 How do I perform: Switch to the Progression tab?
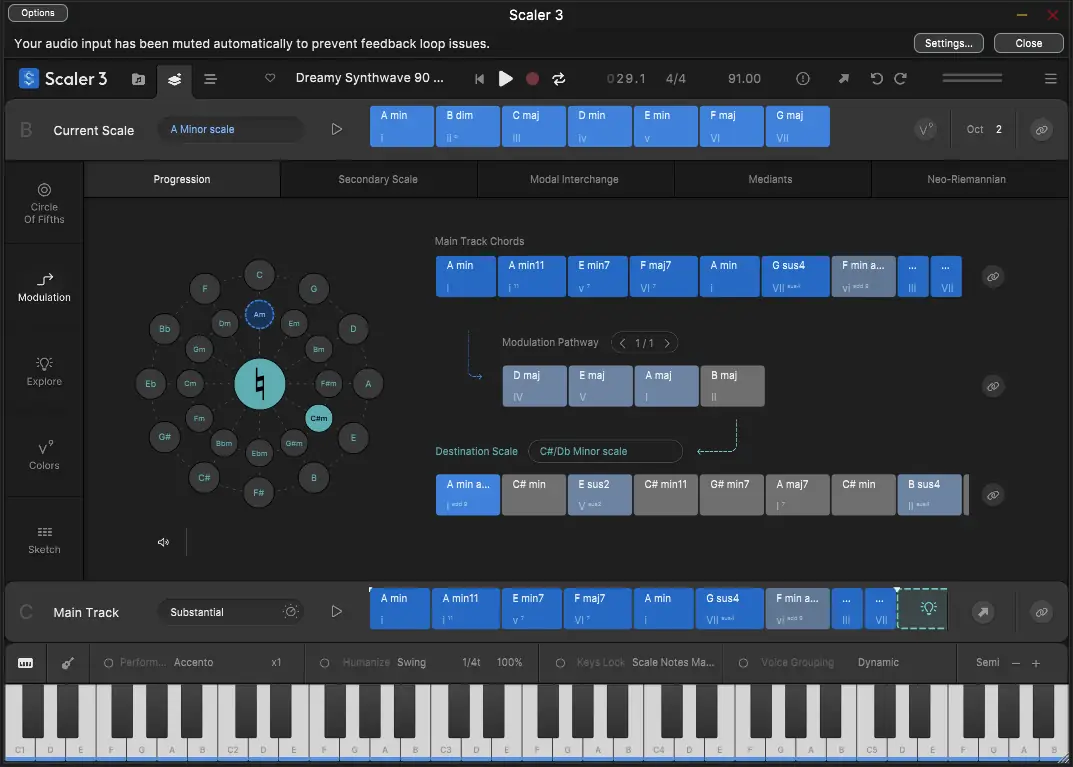(x=181, y=179)
